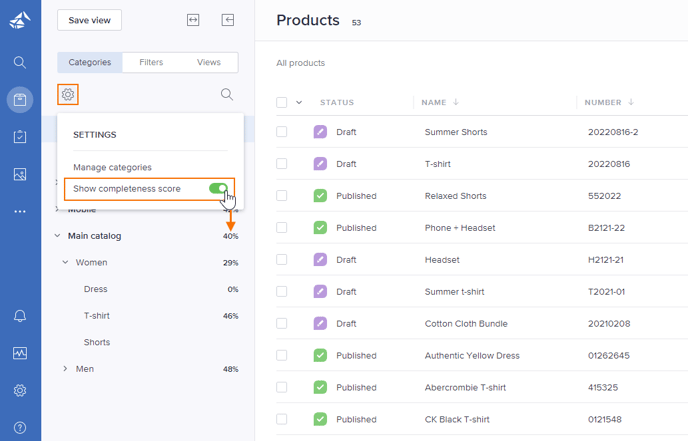Open the tasks clipboard icon in the sidebar
Viewport: 688px width, 441px height.
coord(20,137)
